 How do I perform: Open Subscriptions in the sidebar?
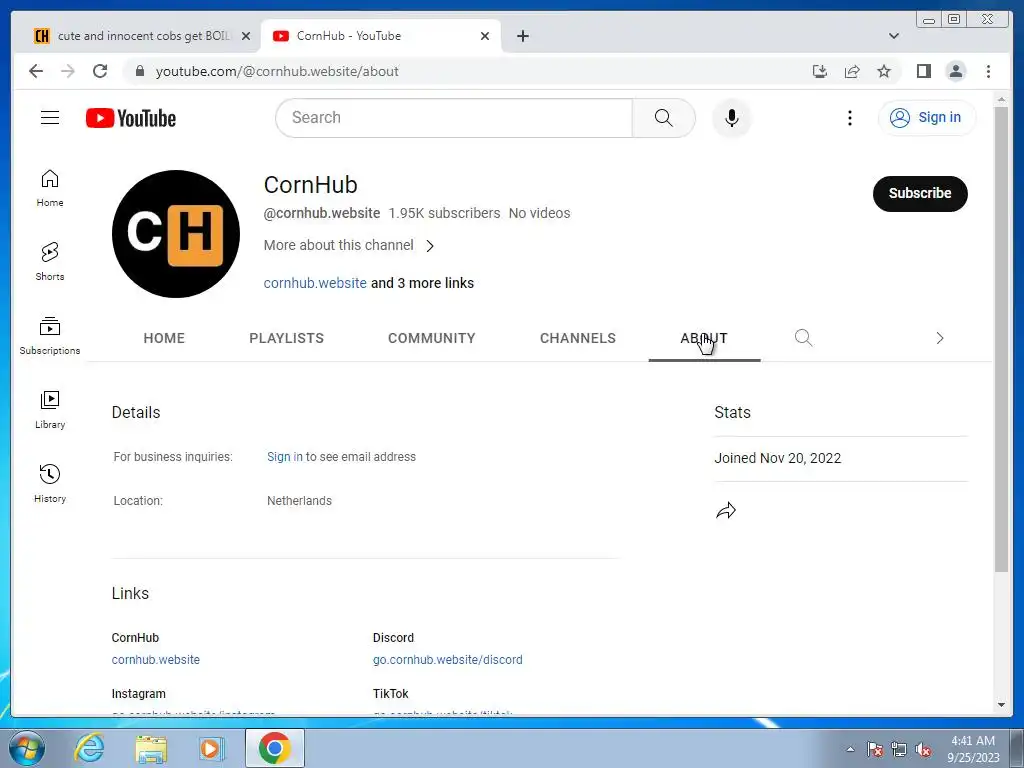click(x=50, y=336)
